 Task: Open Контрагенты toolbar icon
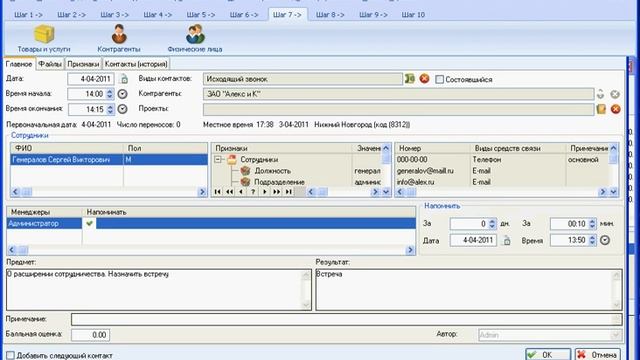click(x=119, y=38)
